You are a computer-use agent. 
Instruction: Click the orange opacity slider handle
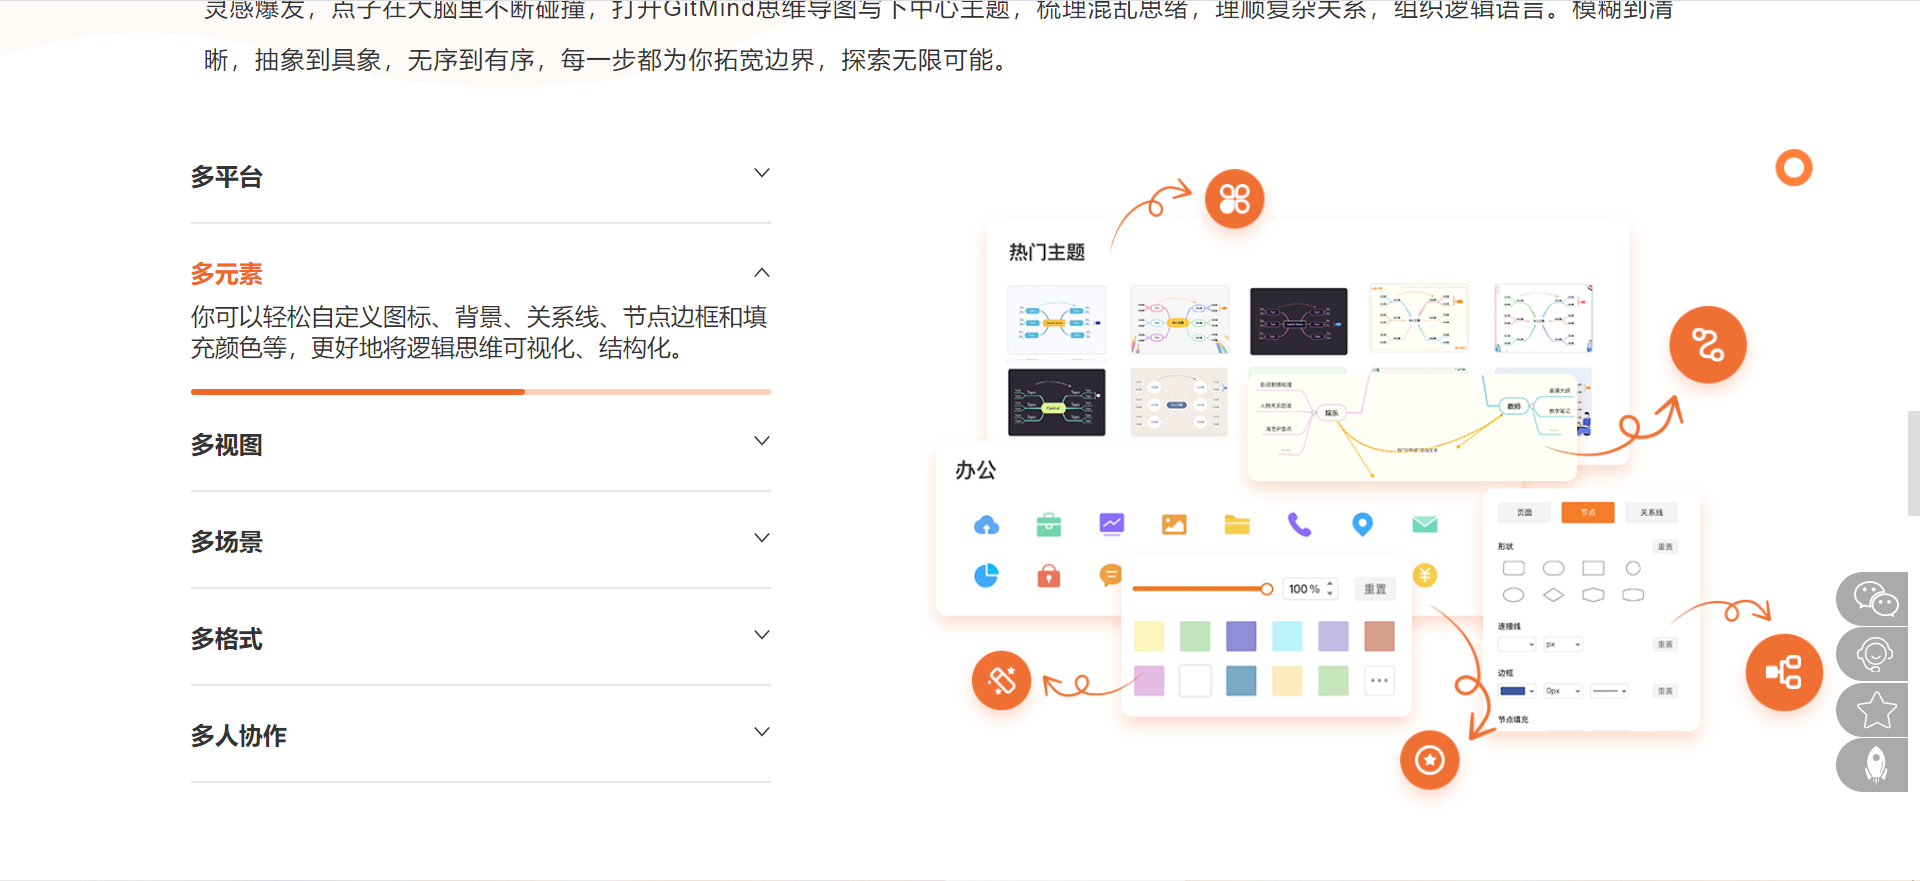[1267, 589]
